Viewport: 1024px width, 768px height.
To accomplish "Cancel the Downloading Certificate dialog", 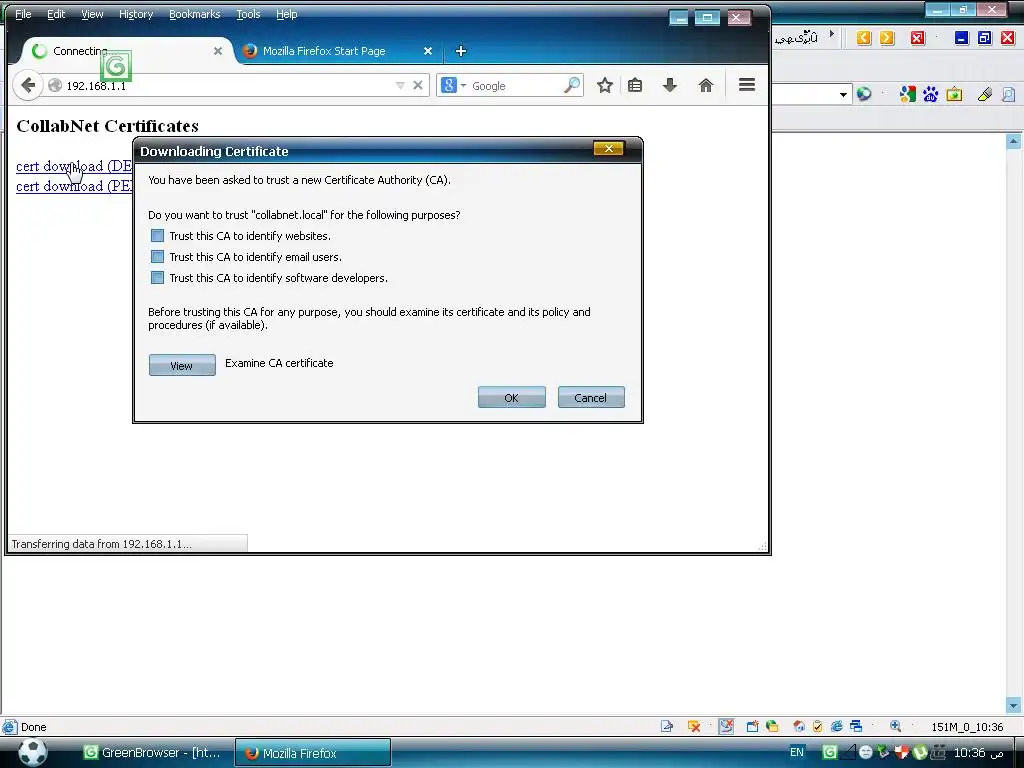I will (591, 397).
